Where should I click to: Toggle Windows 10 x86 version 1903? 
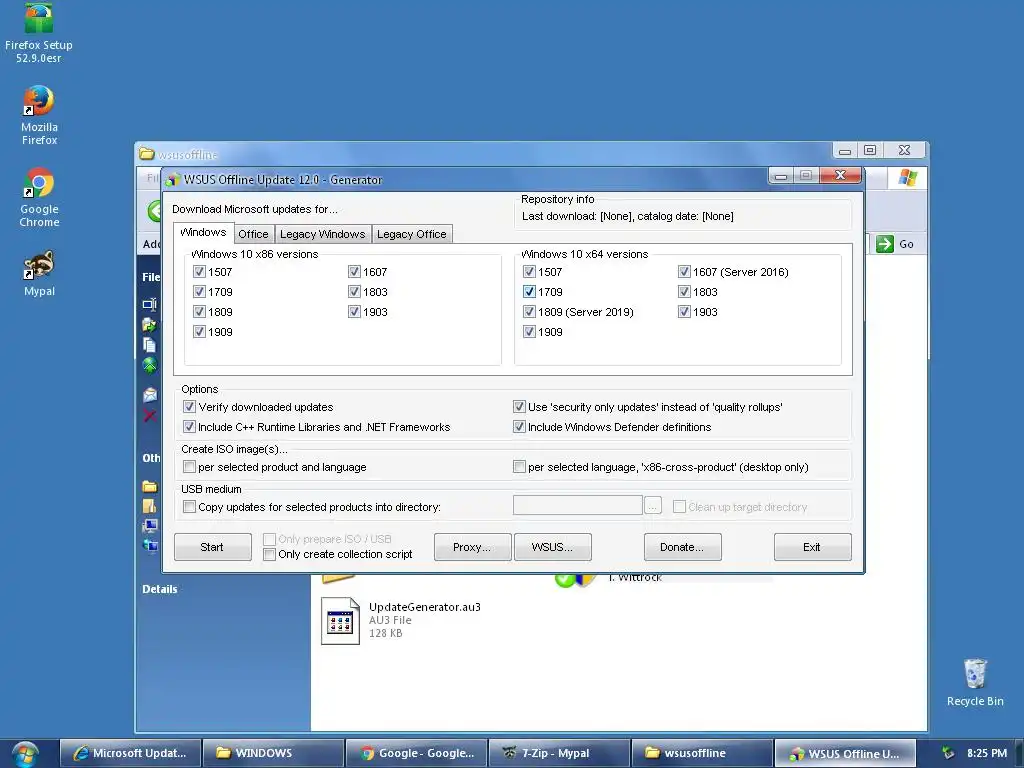354,312
